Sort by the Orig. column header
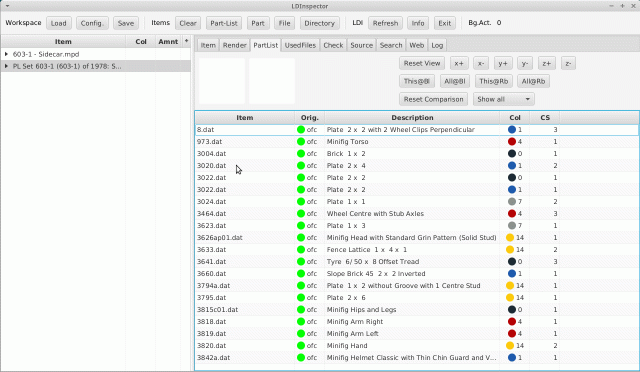 coord(309,118)
